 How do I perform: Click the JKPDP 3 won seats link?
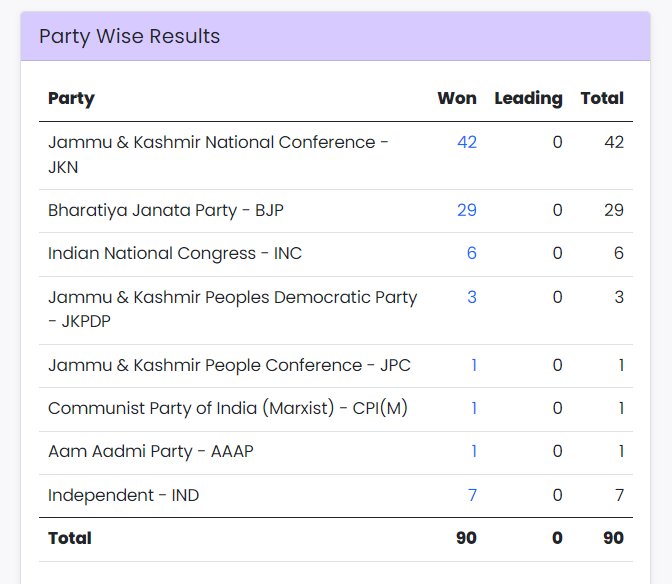click(x=472, y=297)
